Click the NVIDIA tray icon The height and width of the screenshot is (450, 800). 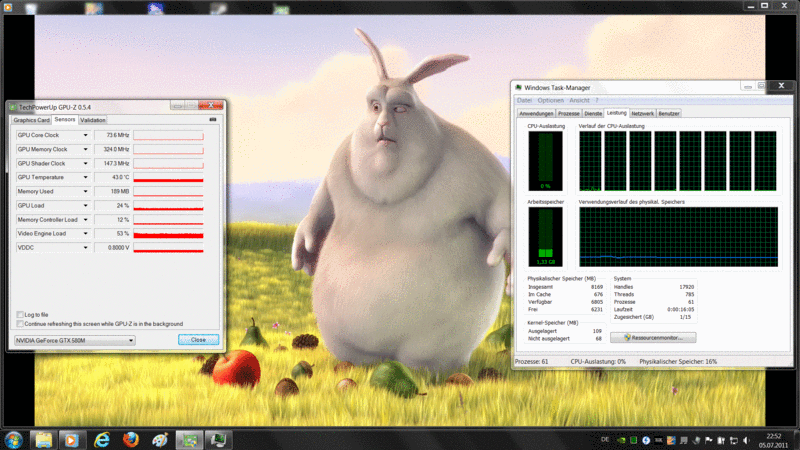tap(621, 440)
